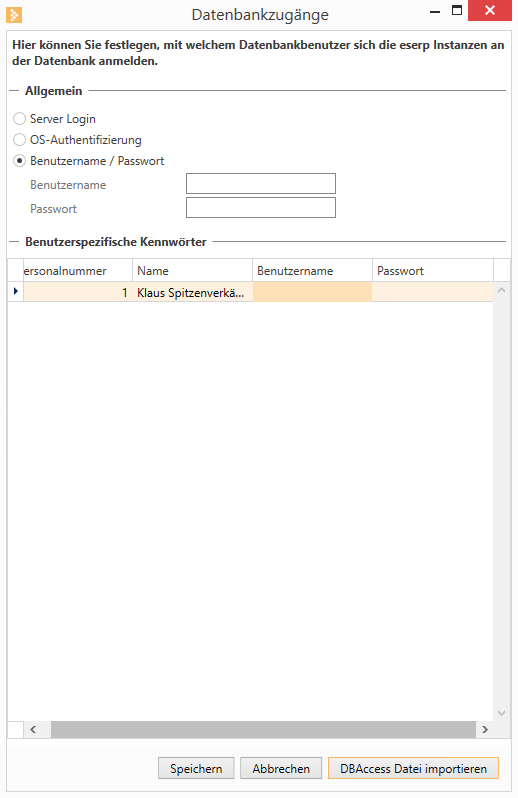Click the Passwort column header in grid
This screenshot has height=798, width=518.
click(433, 271)
